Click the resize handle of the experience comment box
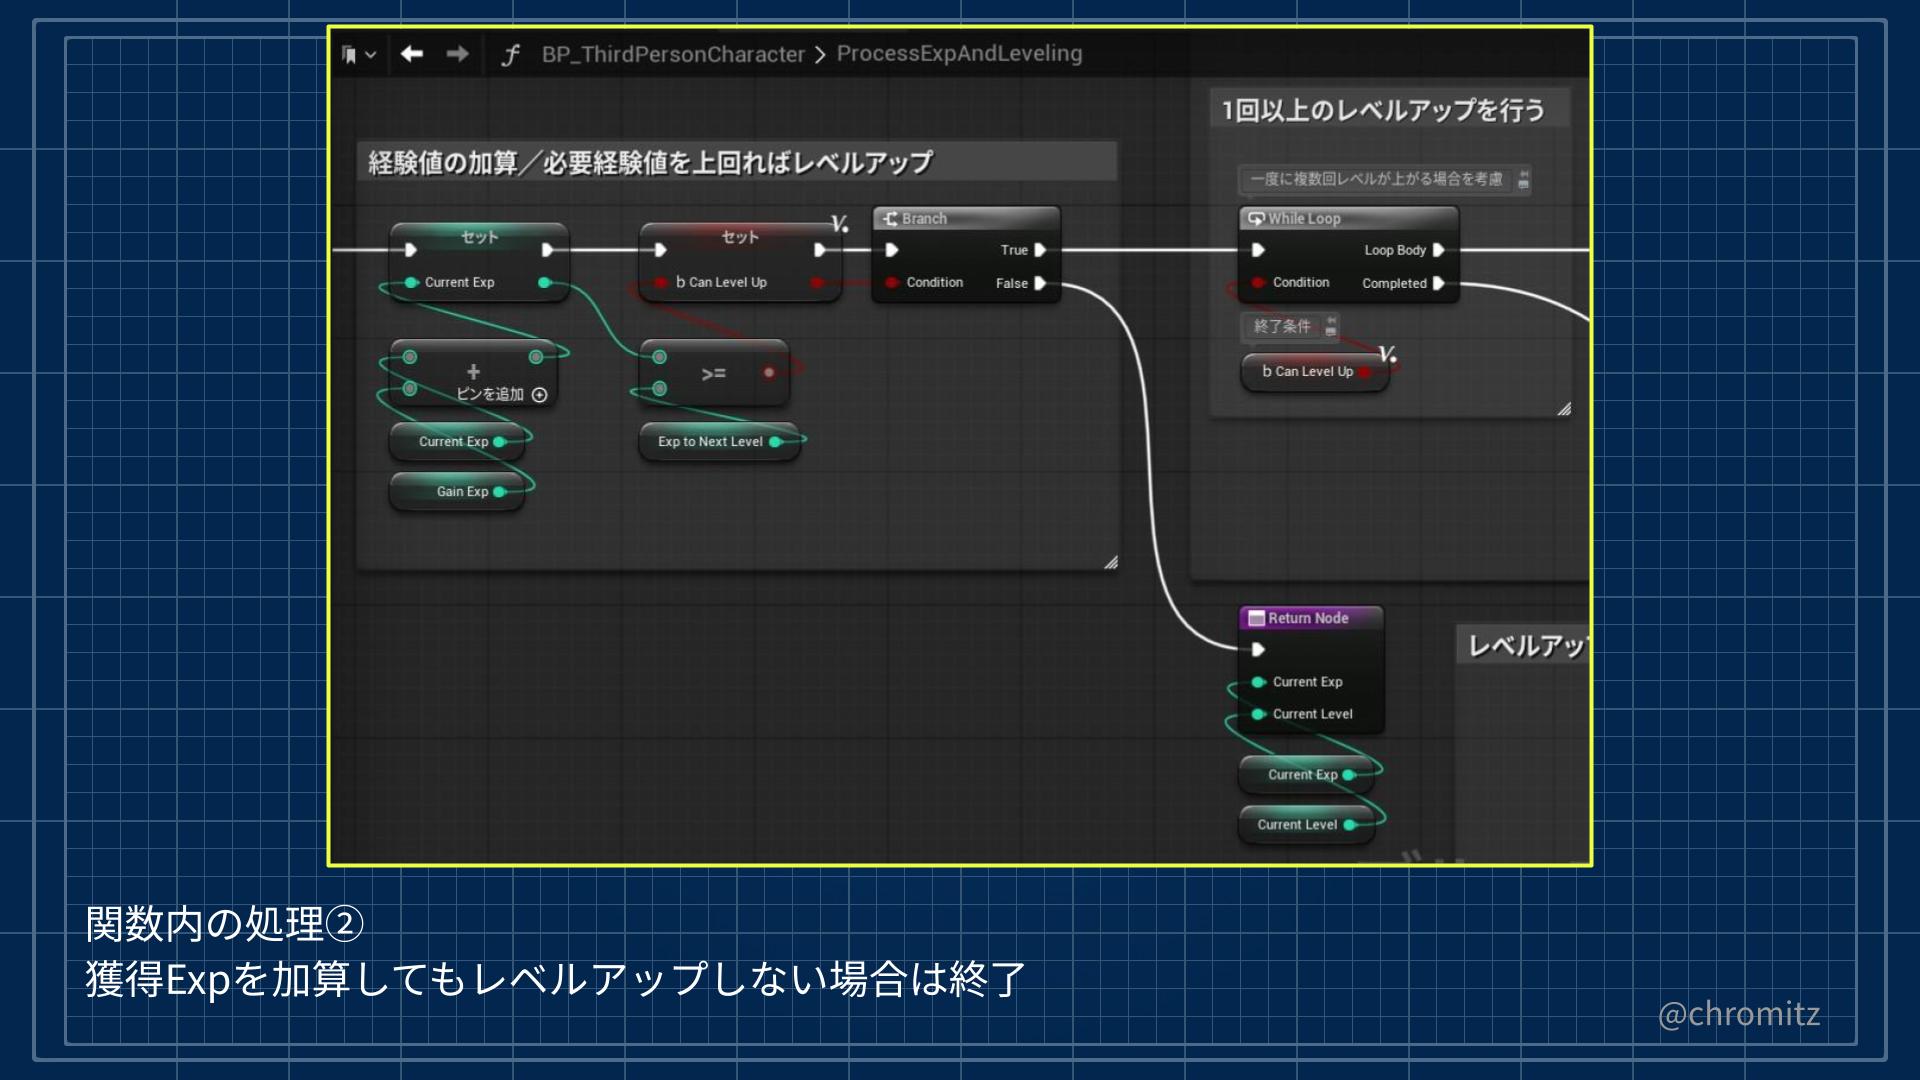The width and height of the screenshot is (1920, 1080). pyautogui.click(x=1110, y=563)
